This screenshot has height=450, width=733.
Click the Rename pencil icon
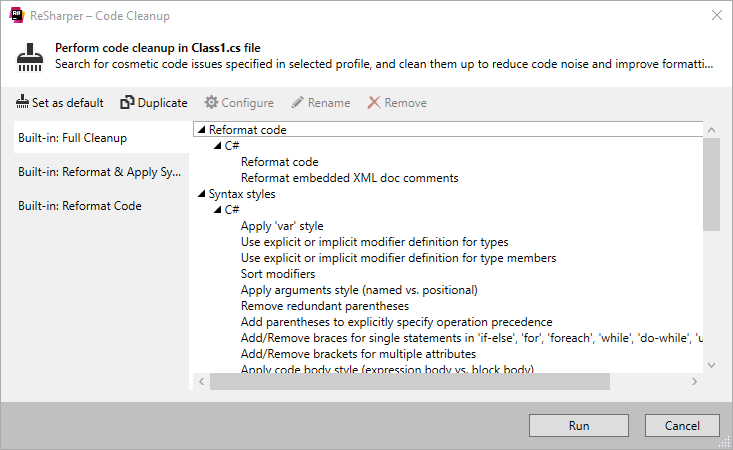pos(298,103)
